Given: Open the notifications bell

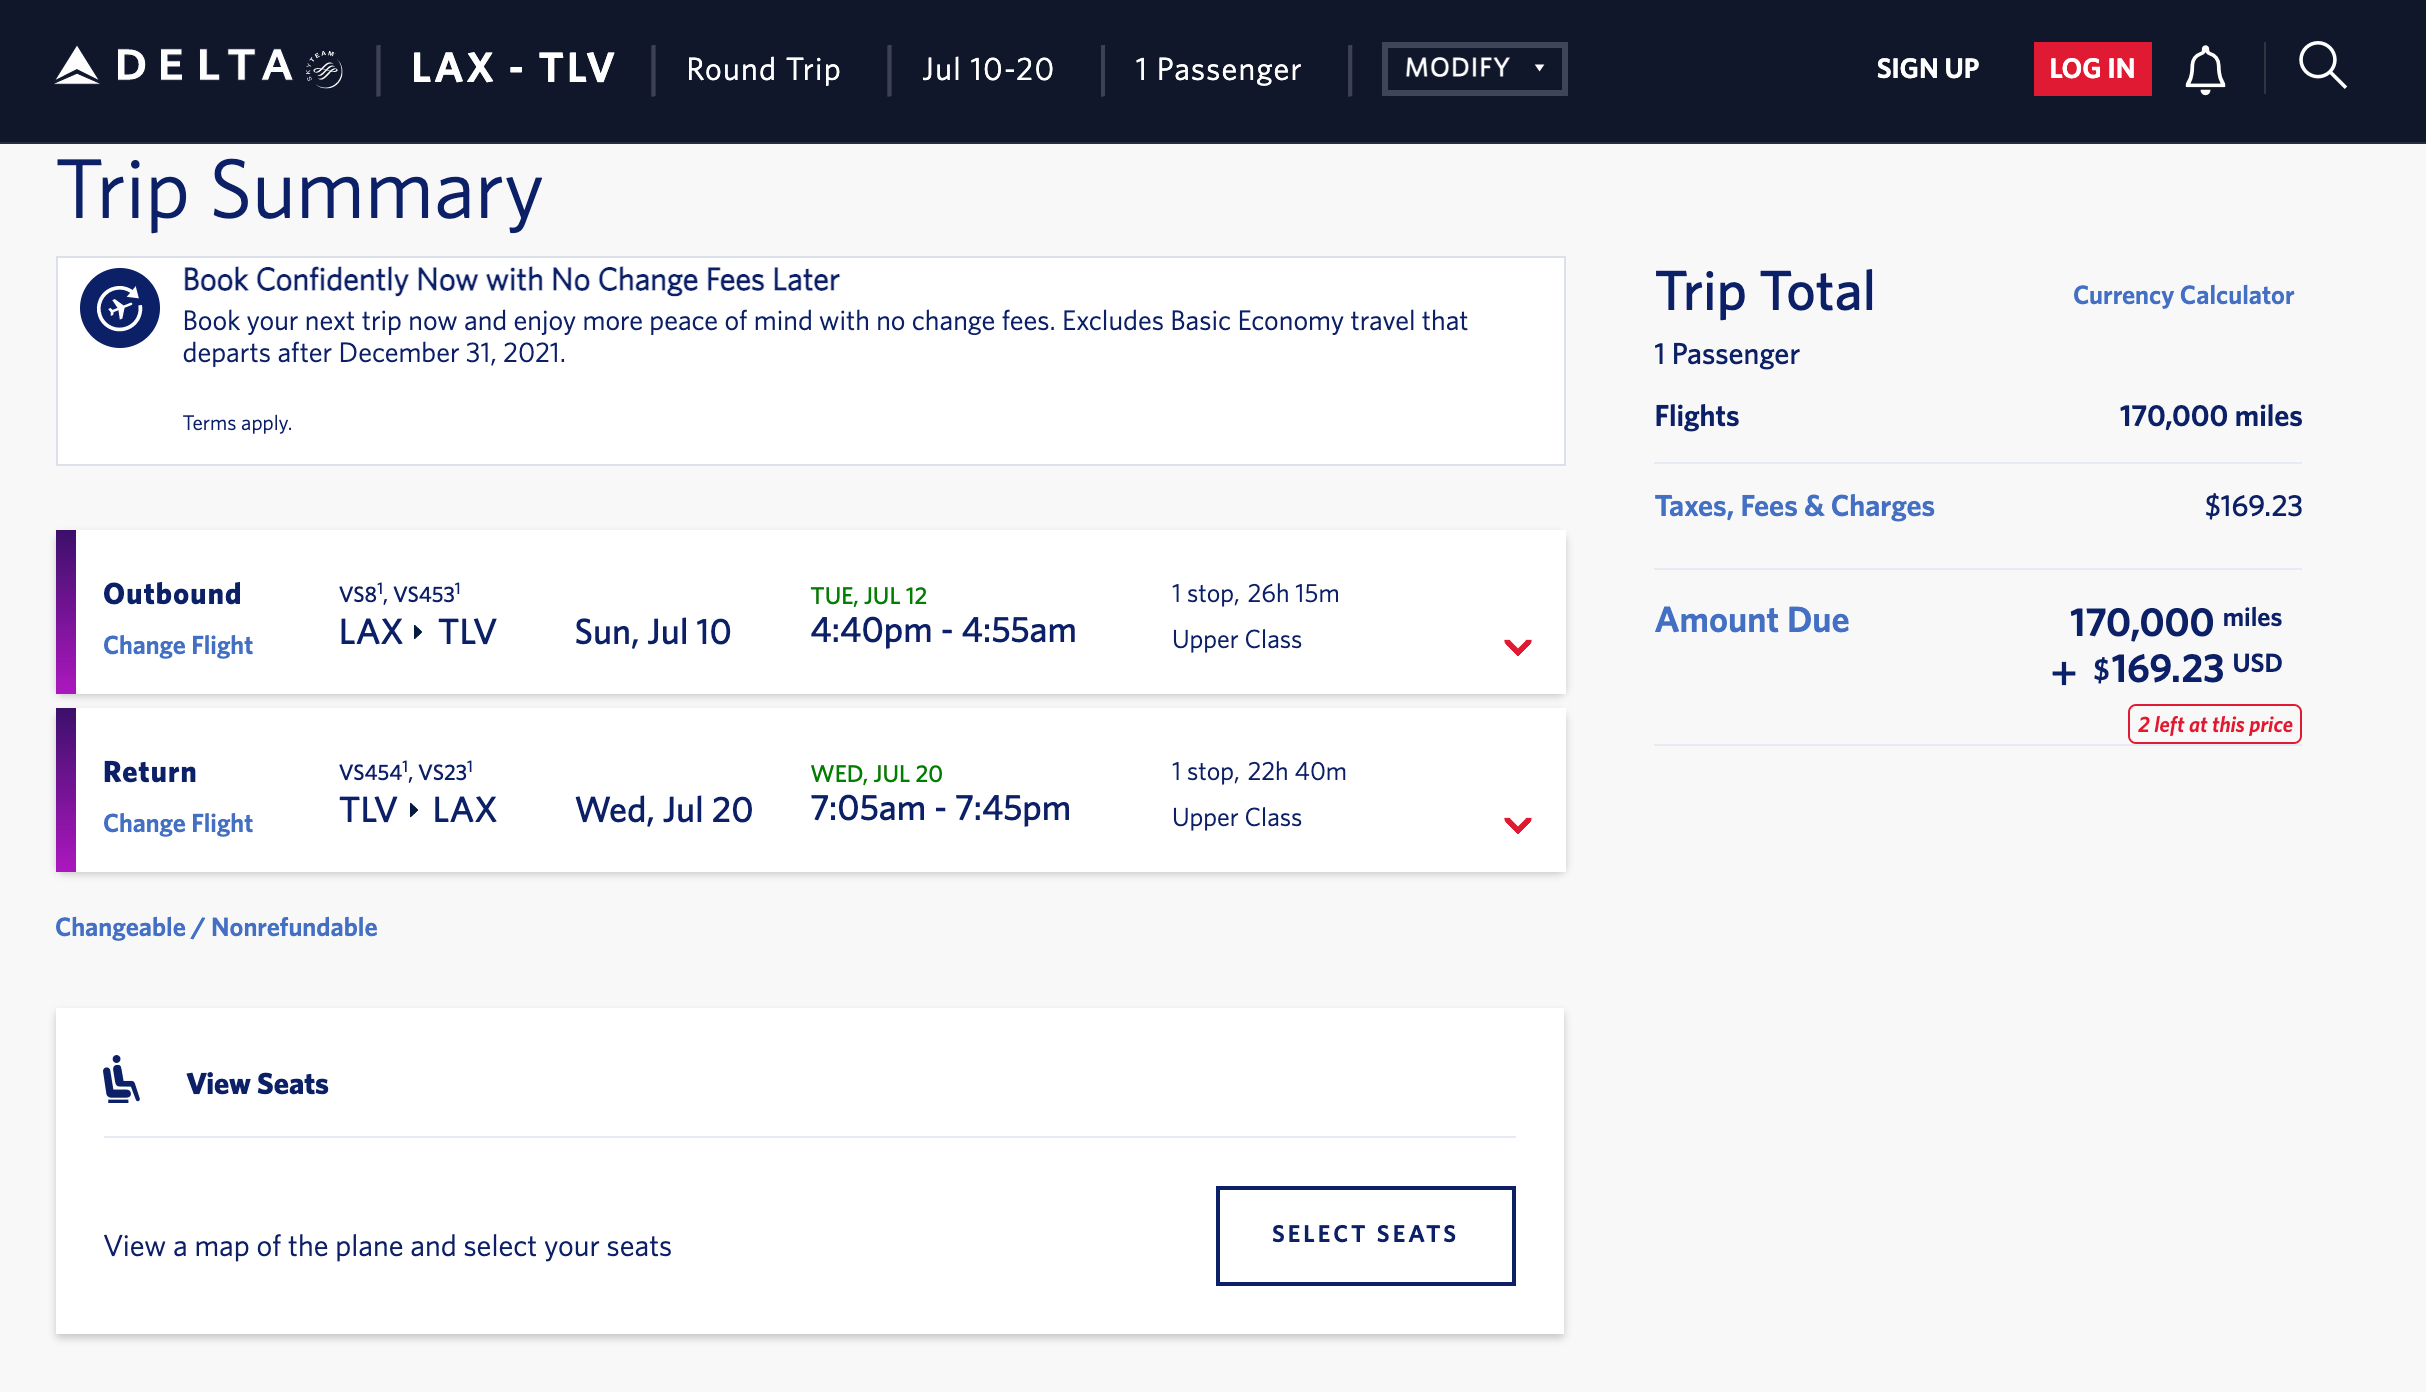Looking at the screenshot, I should (x=2205, y=70).
